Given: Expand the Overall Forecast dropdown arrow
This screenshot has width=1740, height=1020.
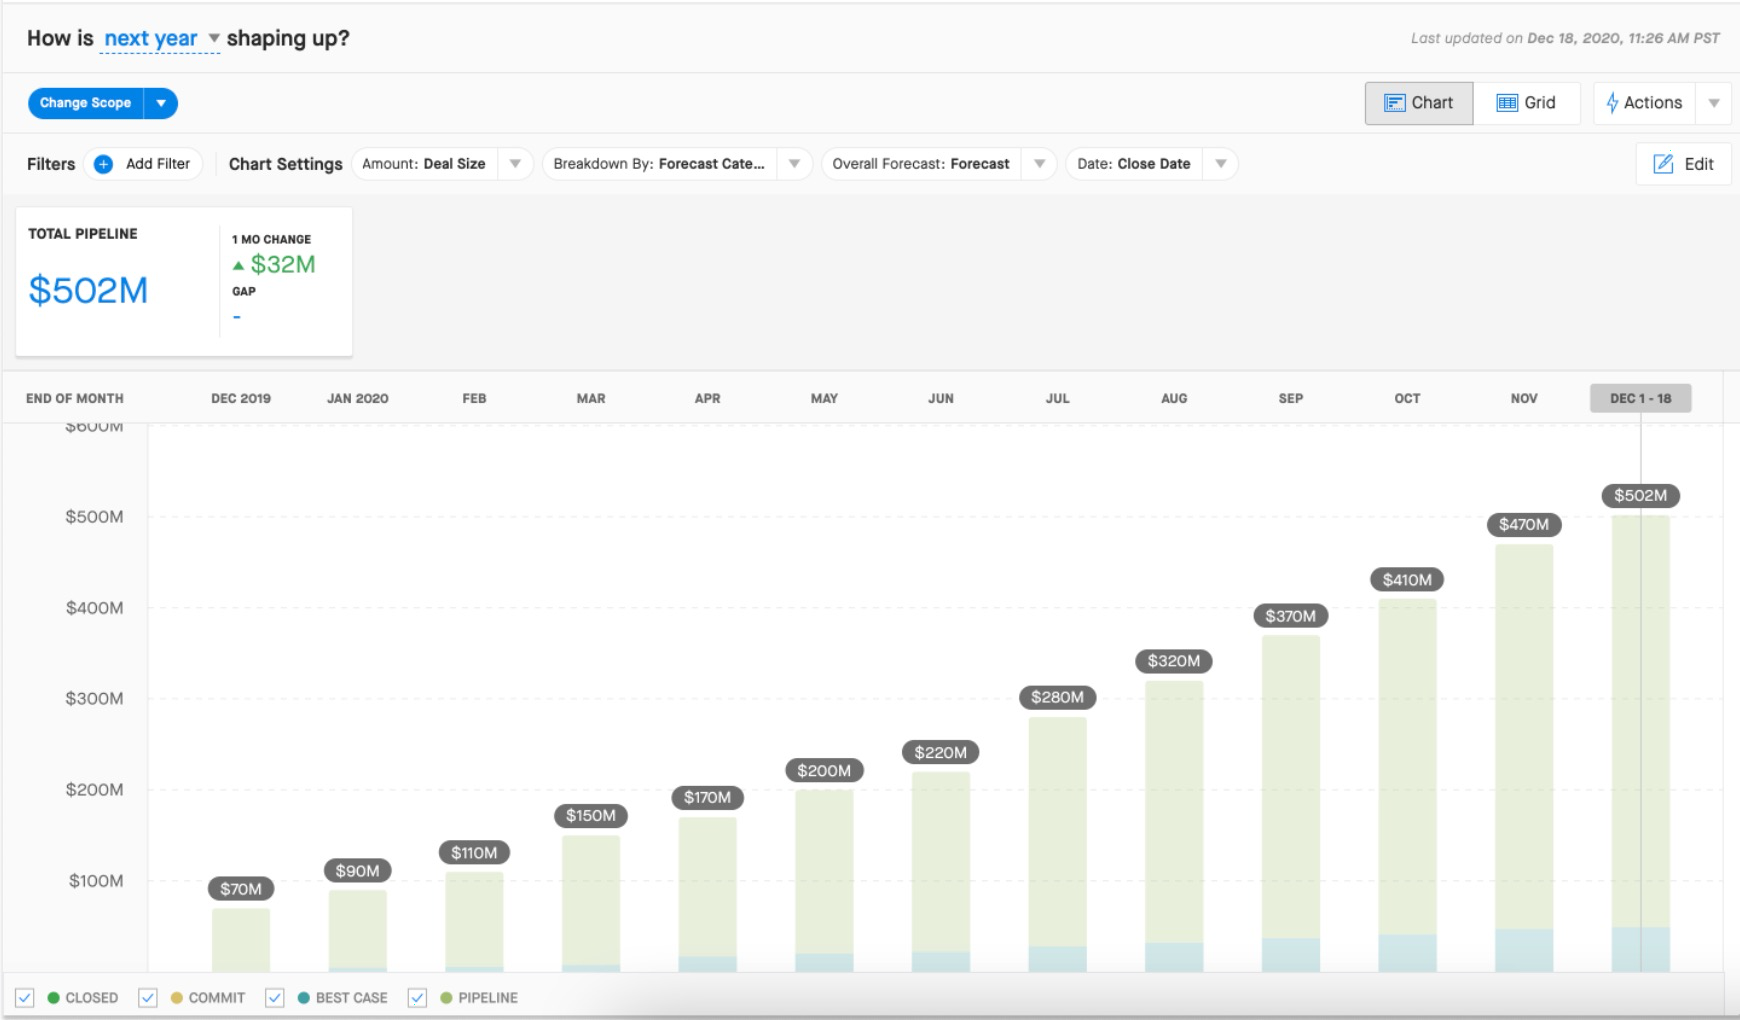Looking at the screenshot, I should 1040,164.
